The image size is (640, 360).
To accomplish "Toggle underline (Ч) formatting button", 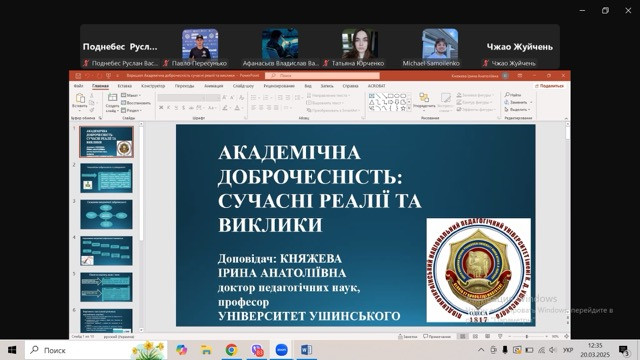I will click(x=176, y=108).
